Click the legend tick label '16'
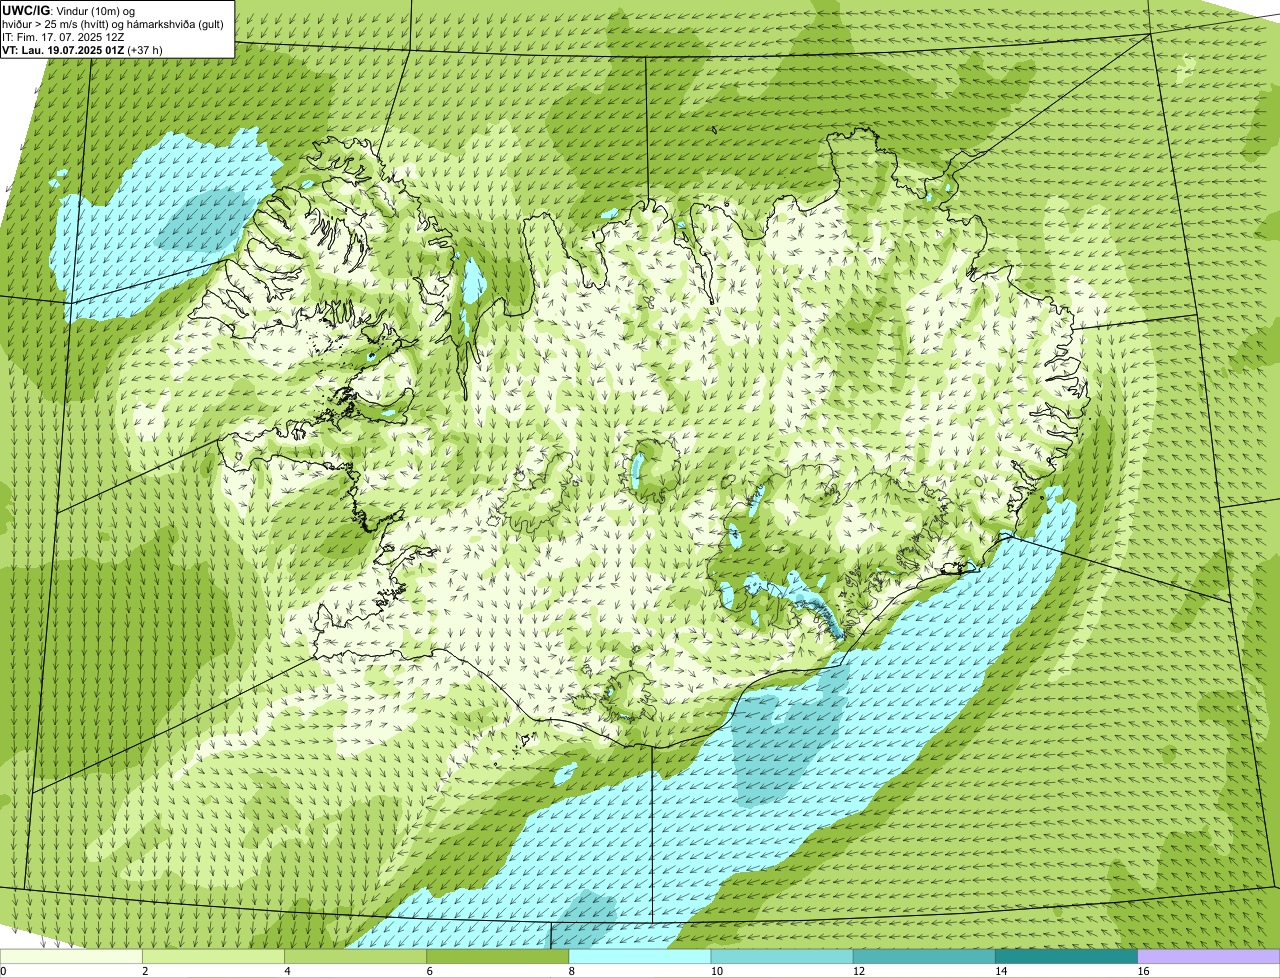The image size is (1280, 978). click(x=1143, y=971)
